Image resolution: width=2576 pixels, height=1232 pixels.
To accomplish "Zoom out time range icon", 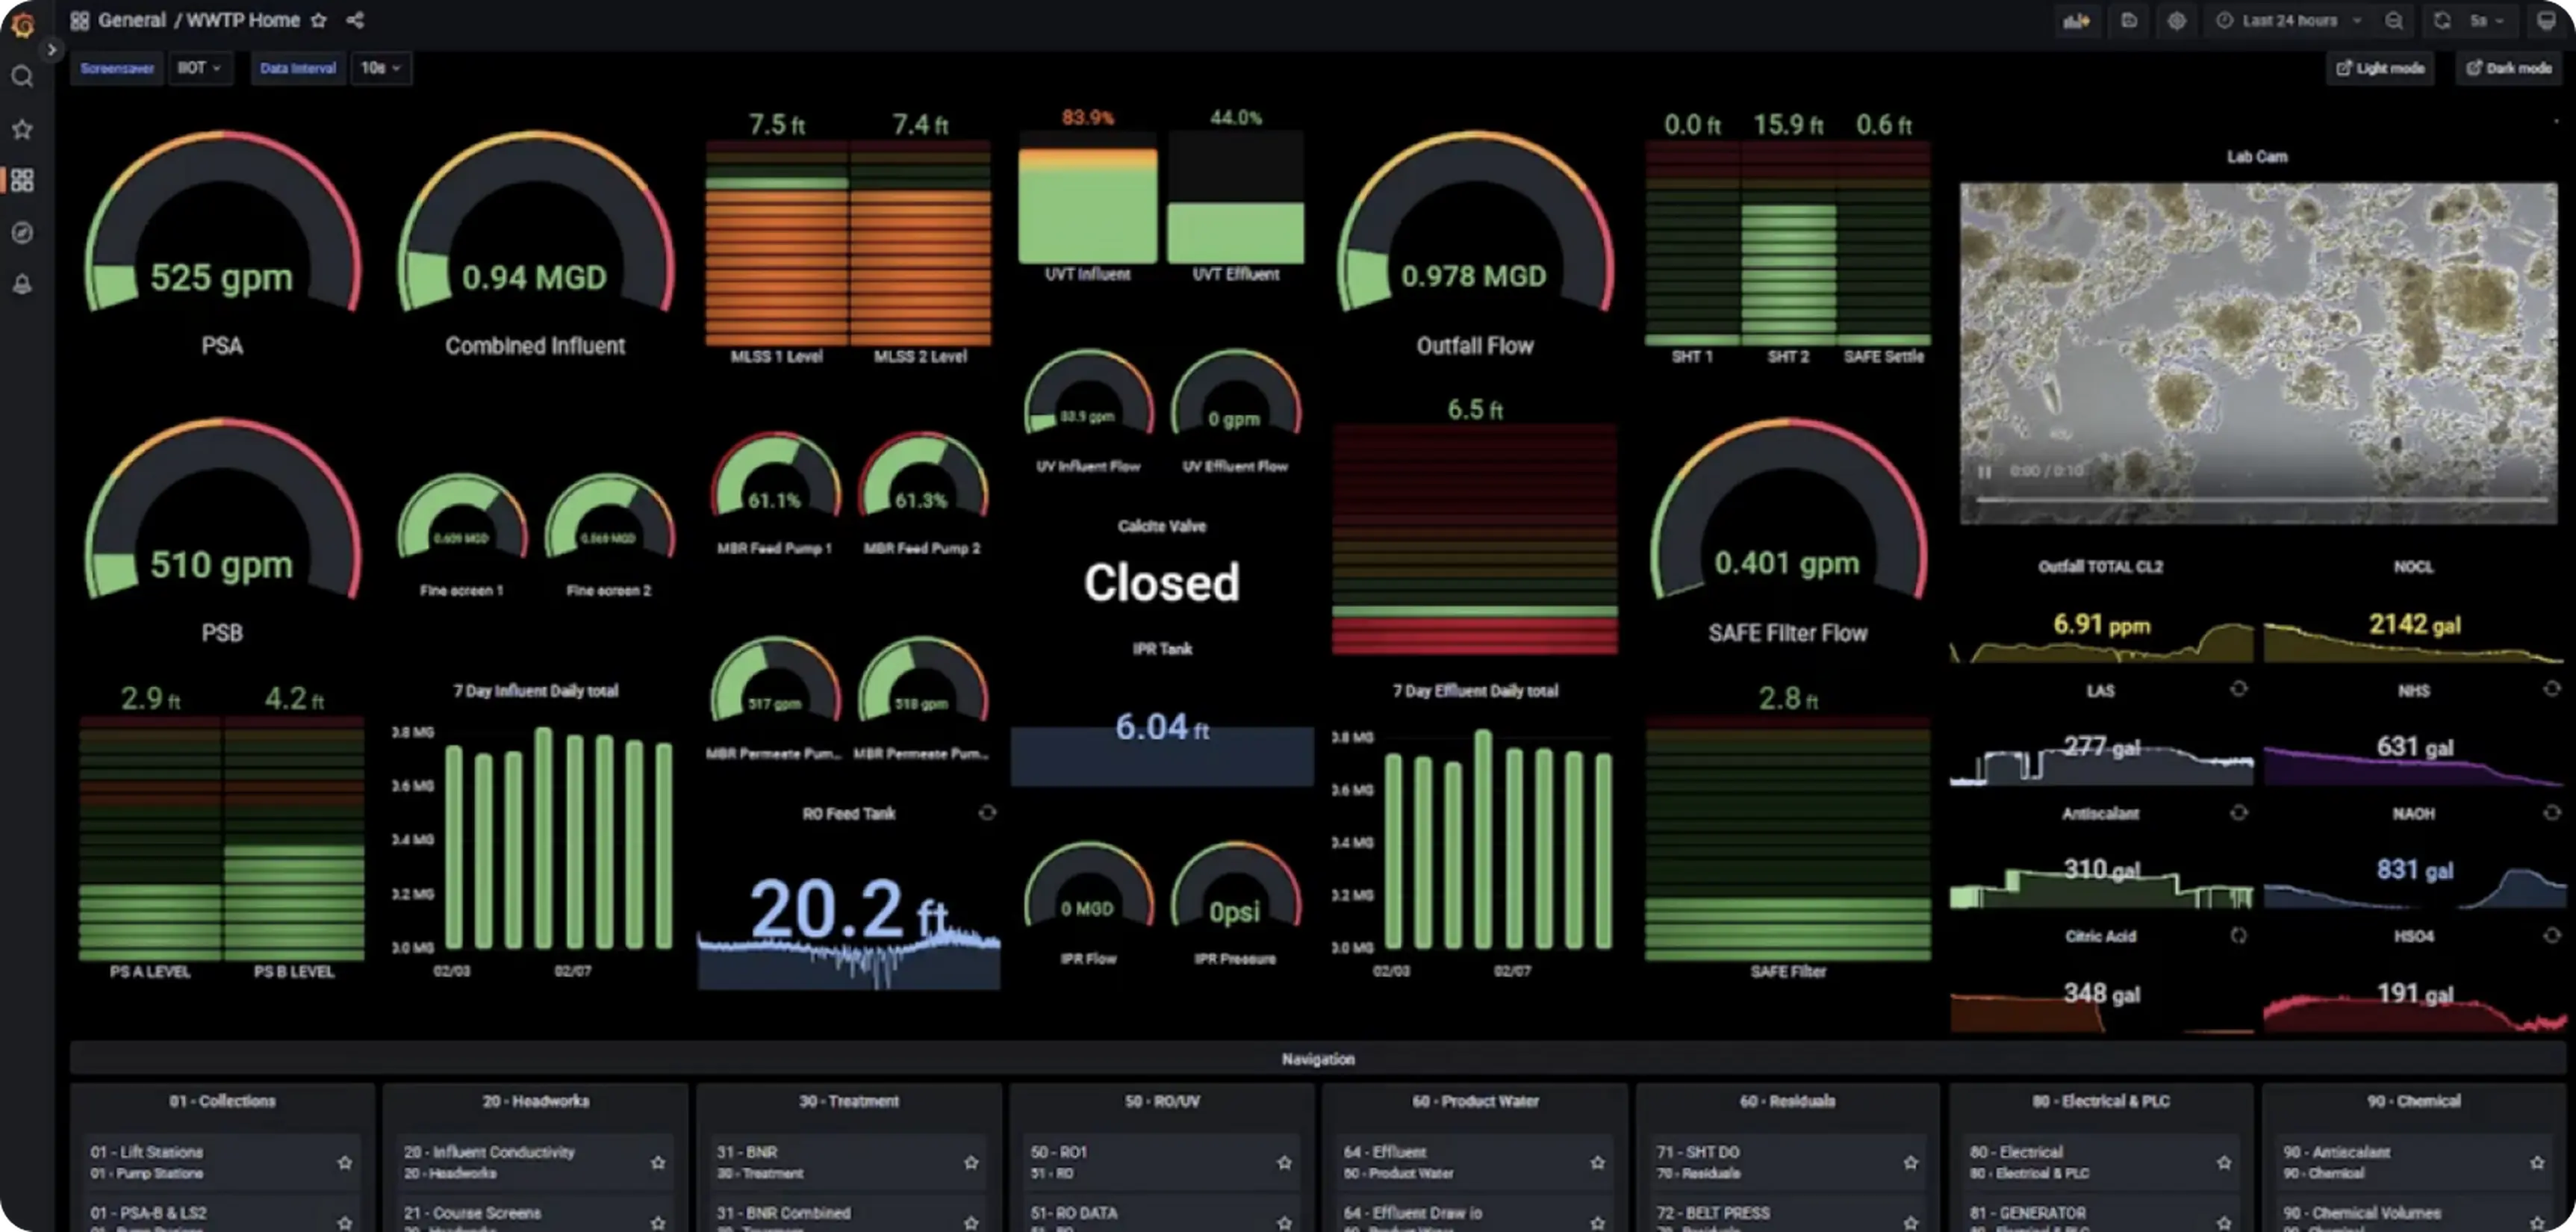I will coord(2394,21).
